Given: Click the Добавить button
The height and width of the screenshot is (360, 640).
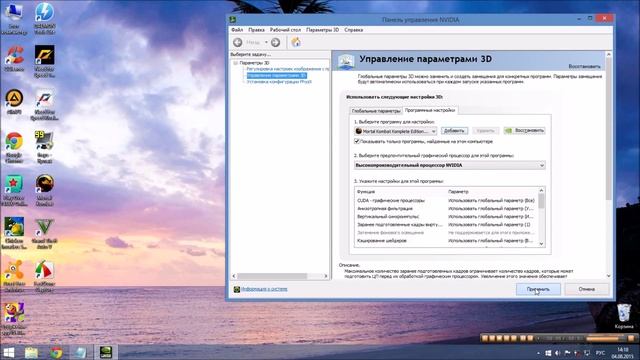Looking at the screenshot, I should [x=454, y=131].
